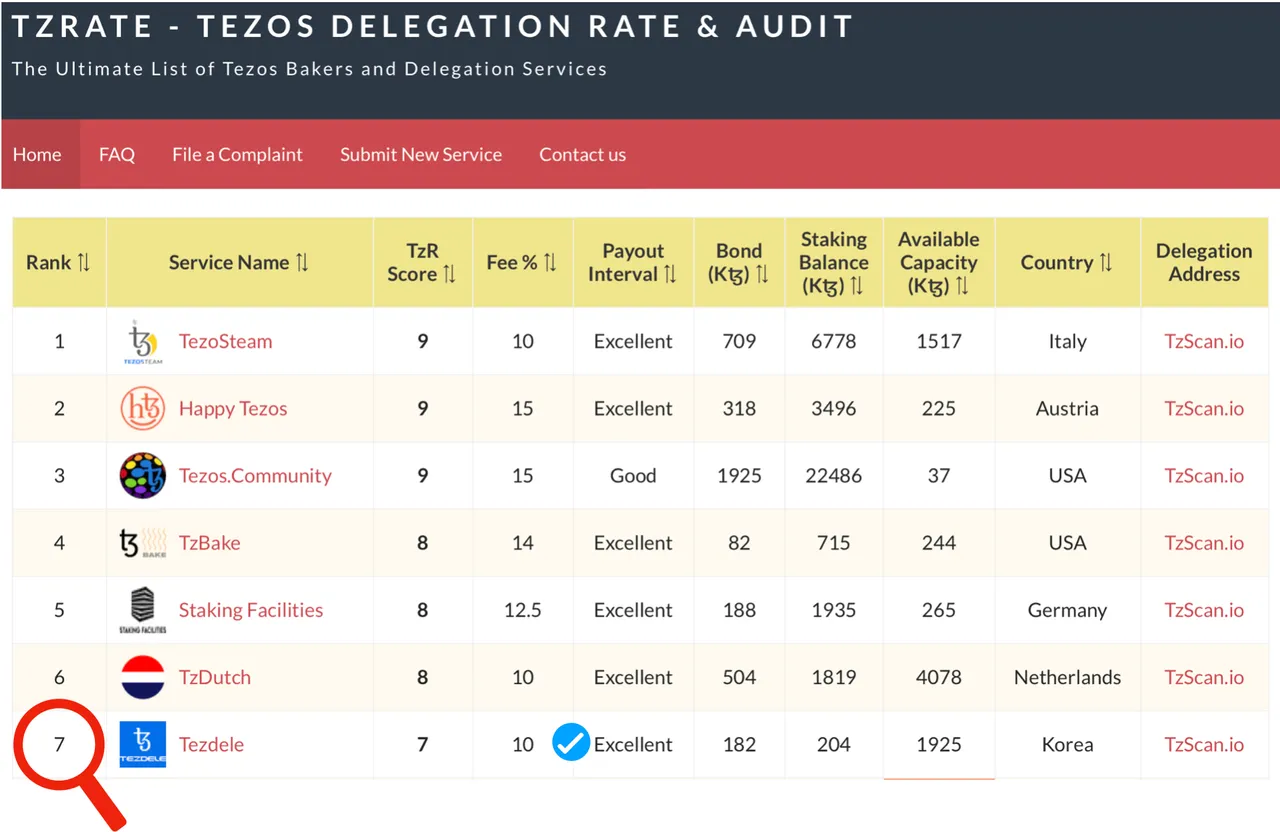The height and width of the screenshot is (832, 1280).
Task: Click the country cell Germany
Action: [x=1067, y=610]
